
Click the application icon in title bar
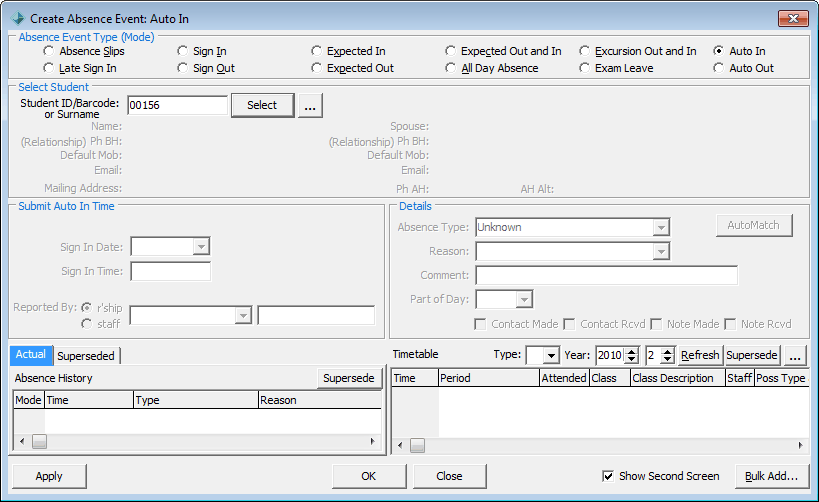coord(17,18)
